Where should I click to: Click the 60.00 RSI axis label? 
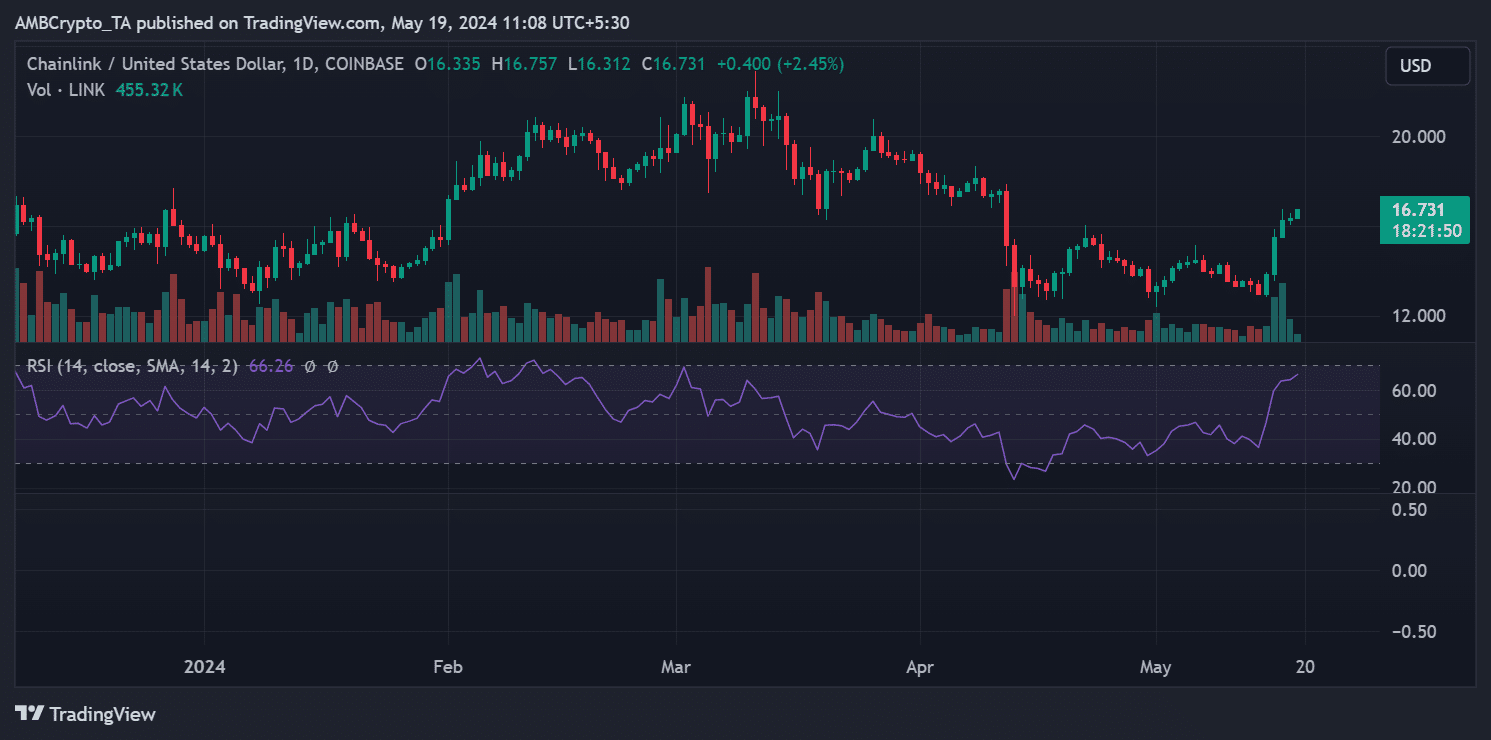pyautogui.click(x=1414, y=391)
